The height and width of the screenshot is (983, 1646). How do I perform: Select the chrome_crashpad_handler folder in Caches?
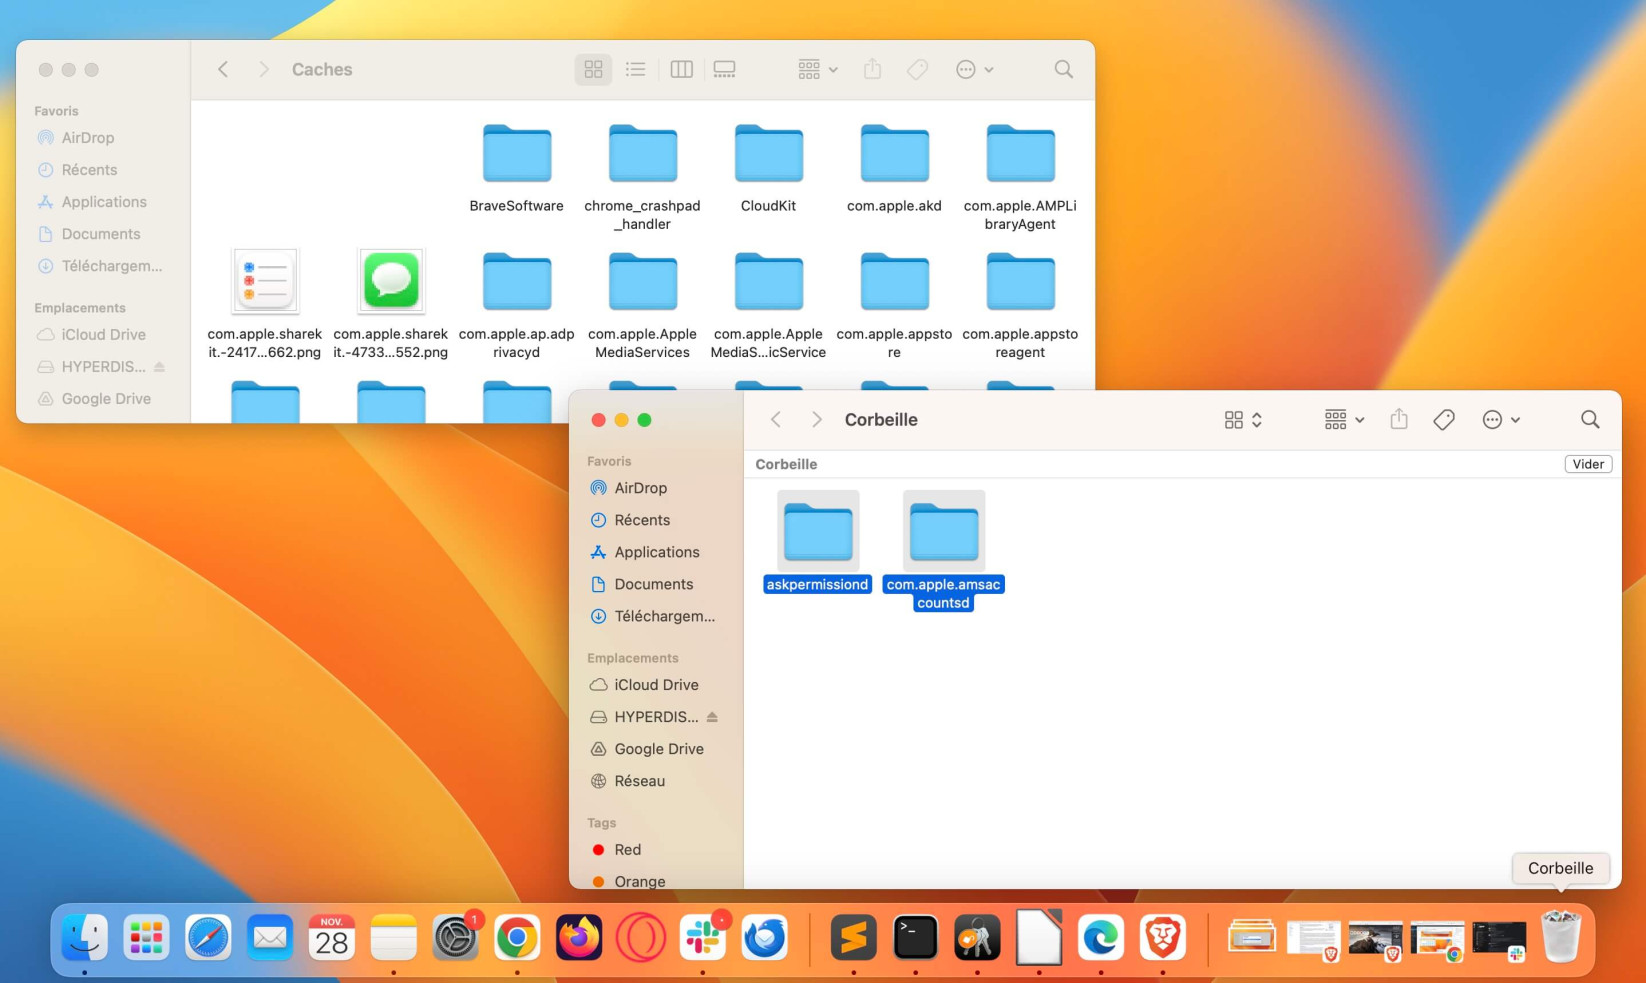click(x=643, y=153)
